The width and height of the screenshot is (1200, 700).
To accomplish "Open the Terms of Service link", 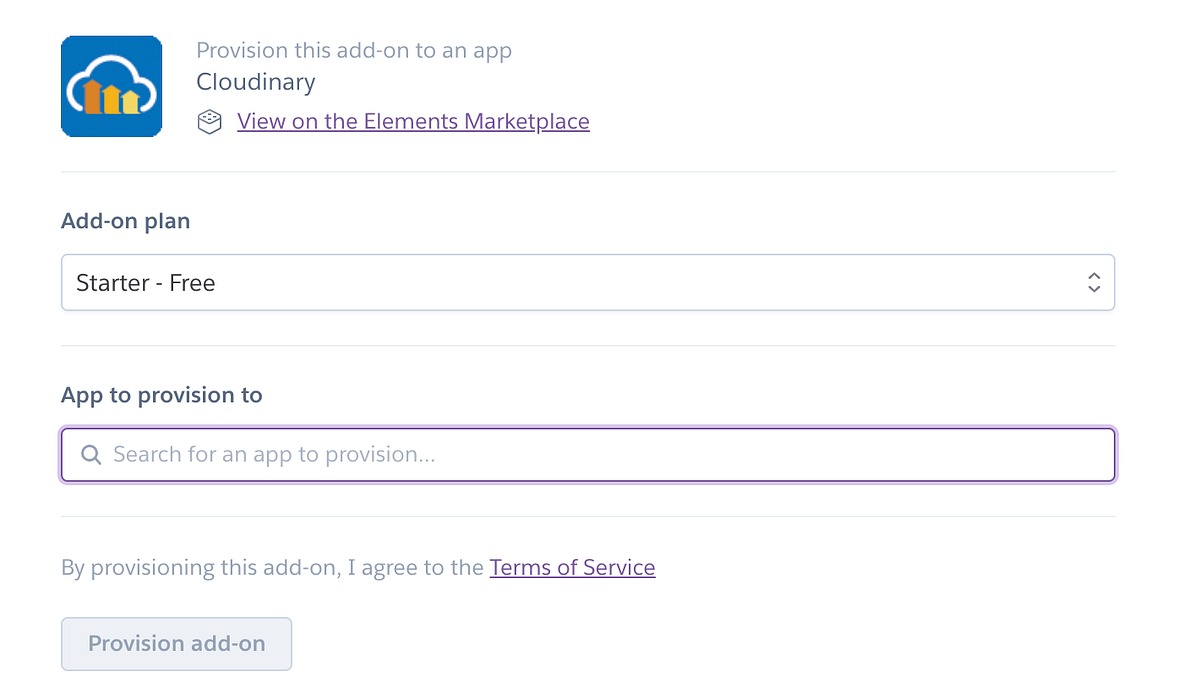I will pos(572,568).
